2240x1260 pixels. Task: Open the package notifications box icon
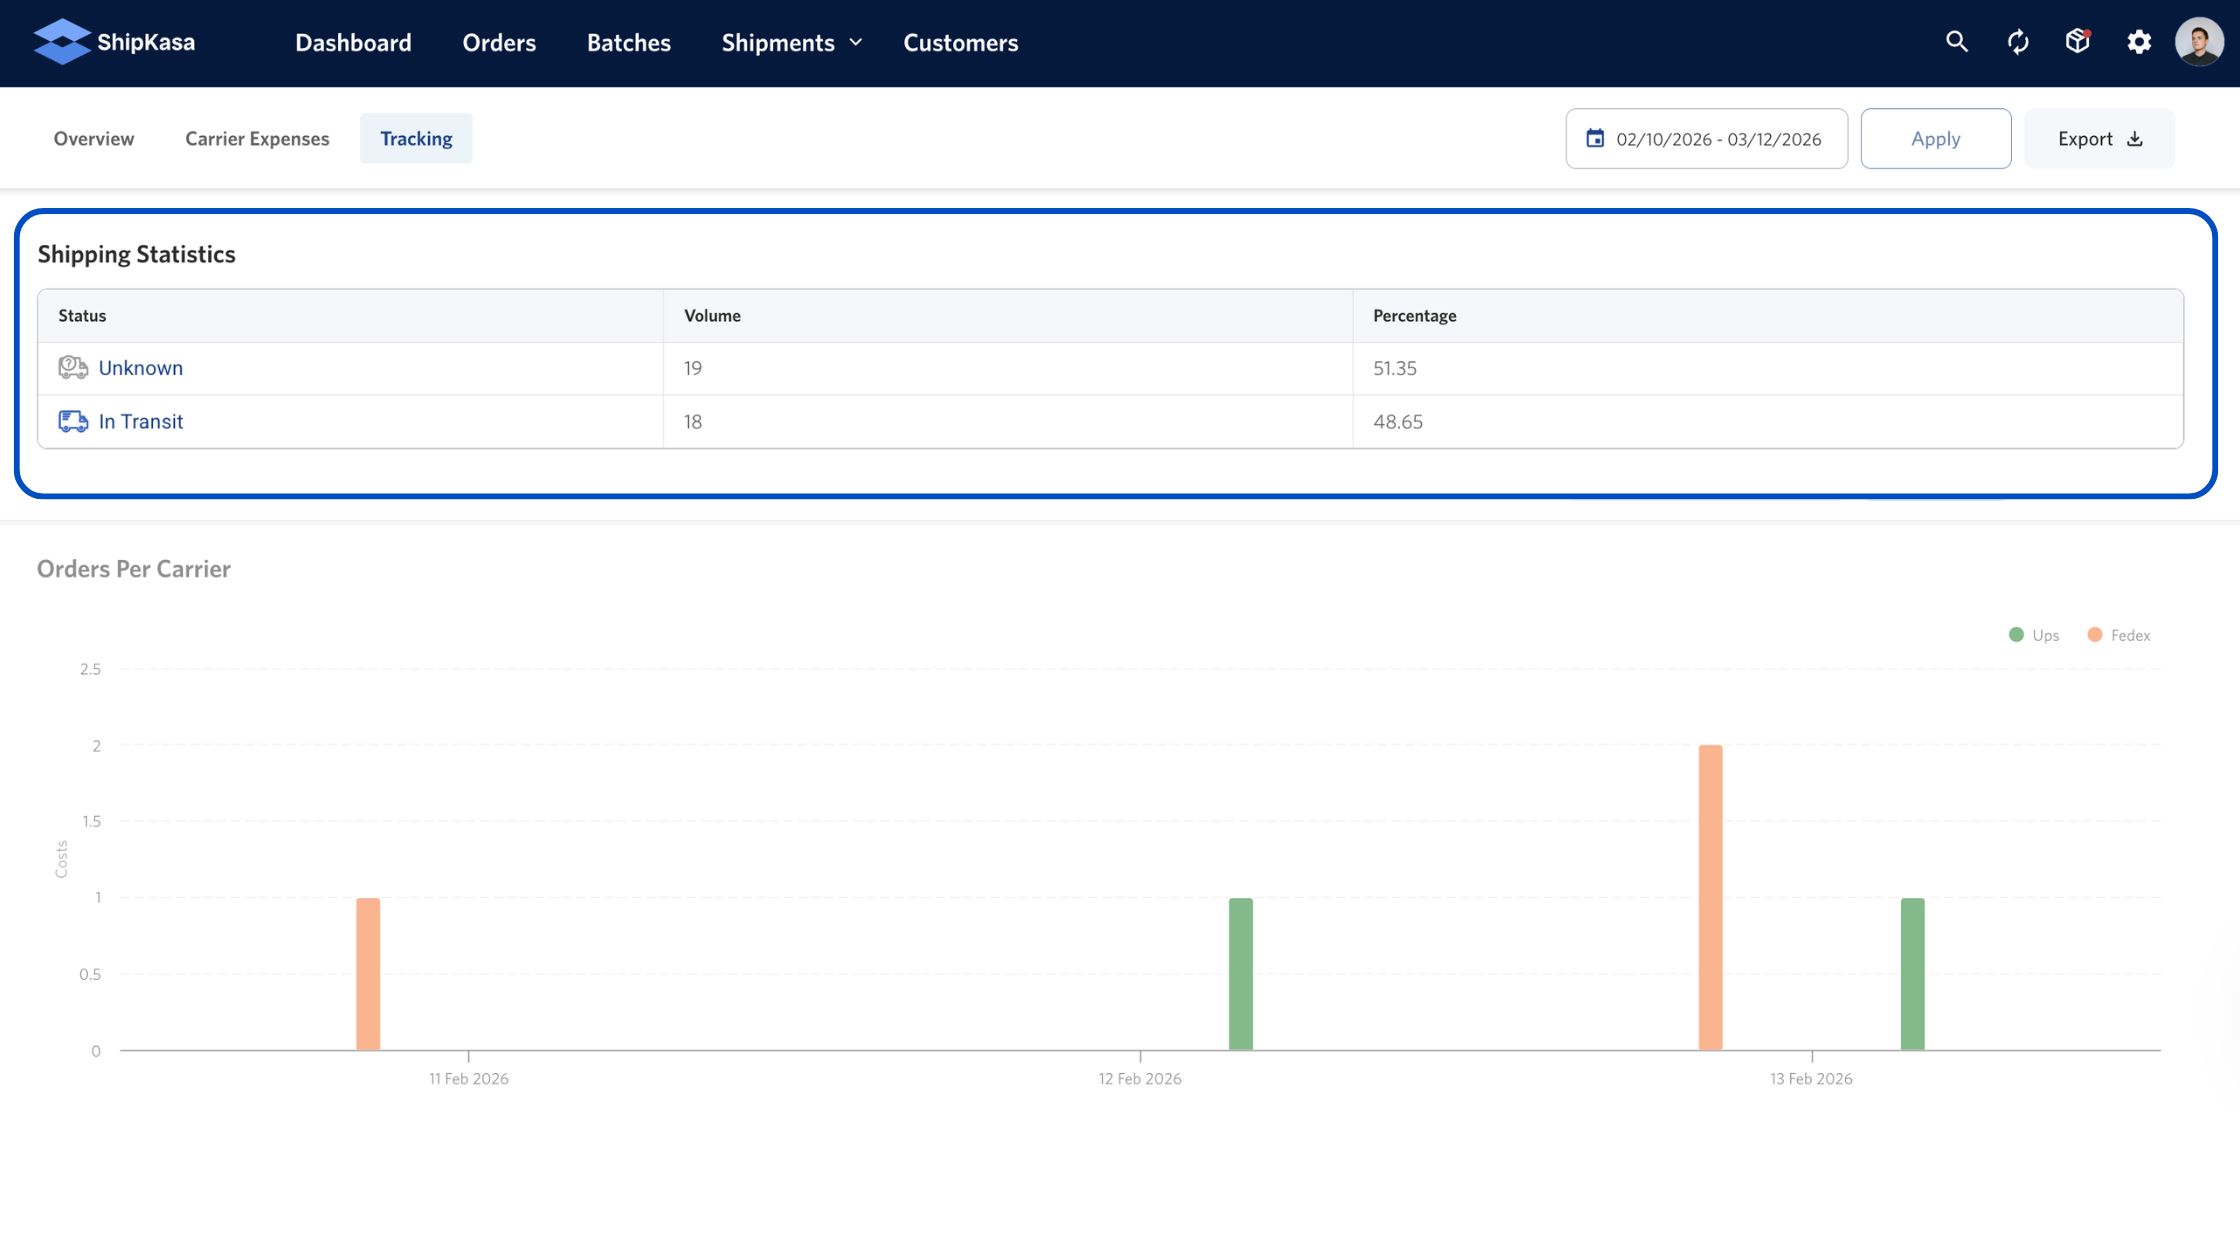pos(2078,42)
